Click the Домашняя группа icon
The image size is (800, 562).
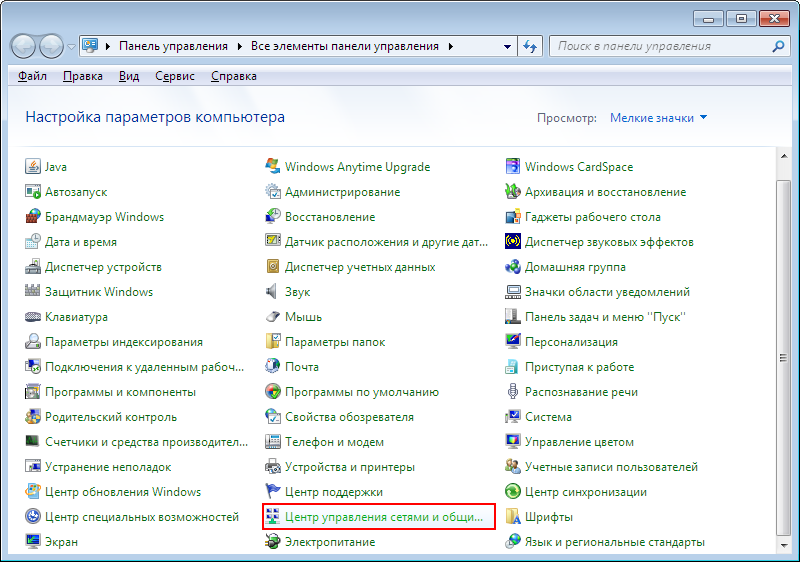pyautogui.click(x=512, y=267)
